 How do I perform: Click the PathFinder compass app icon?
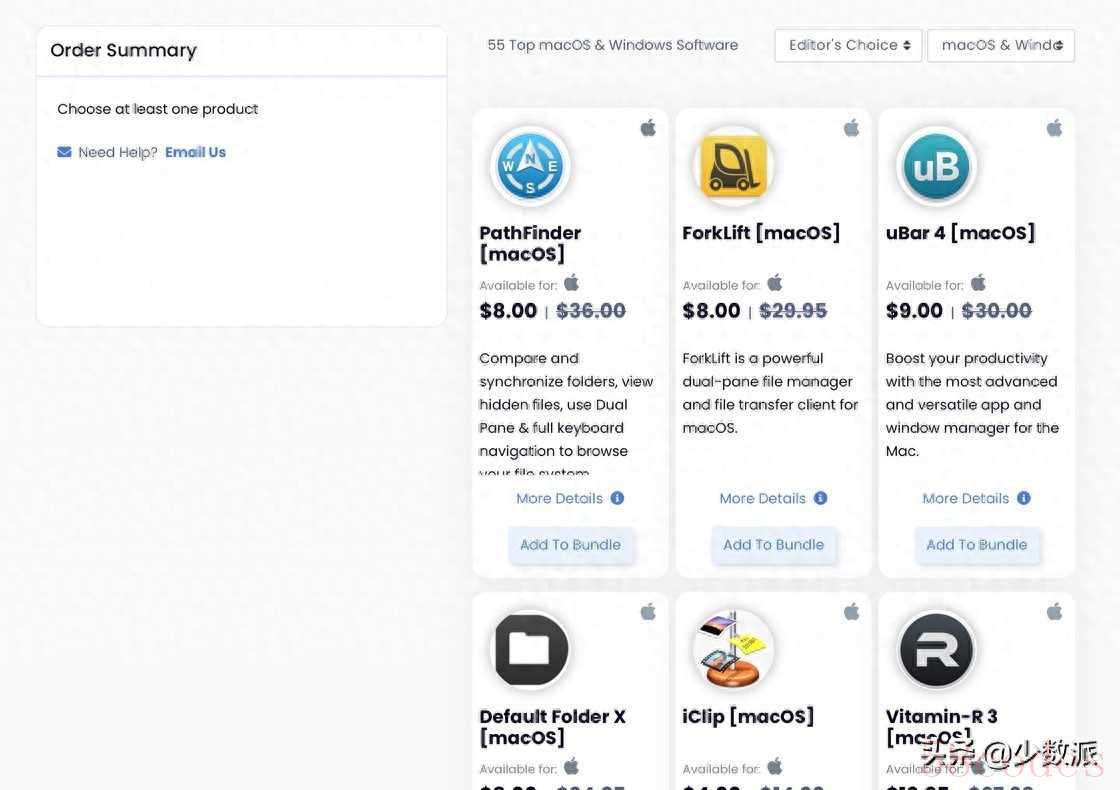pyautogui.click(x=530, y=166)
